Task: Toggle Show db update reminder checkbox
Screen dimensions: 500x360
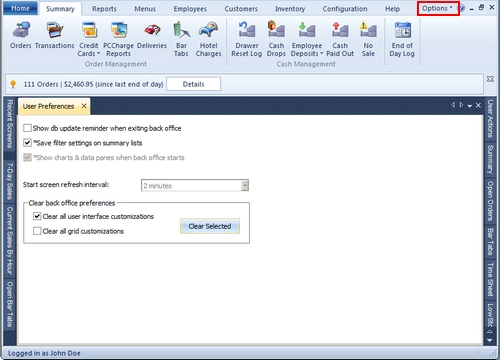Action: click(27, 128)
